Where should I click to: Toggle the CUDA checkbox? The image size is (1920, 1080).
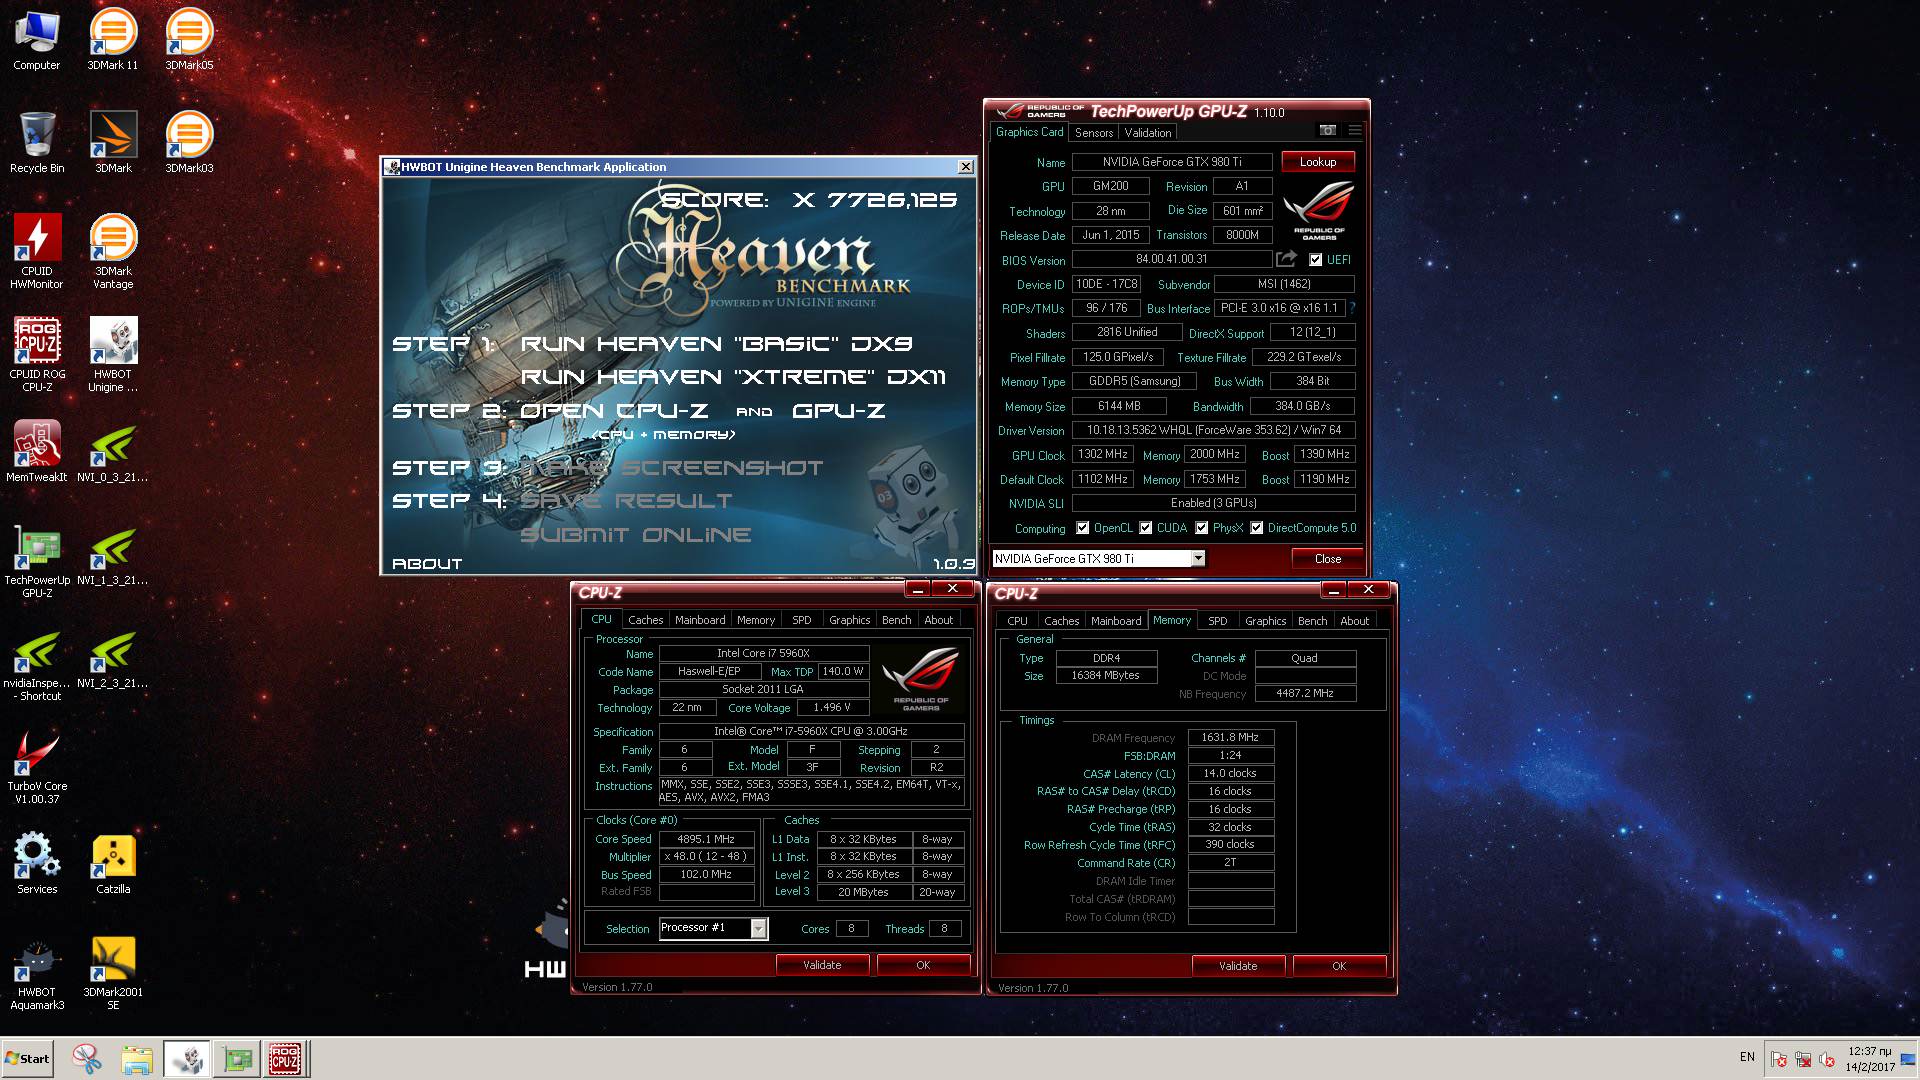coord(1145,528)
